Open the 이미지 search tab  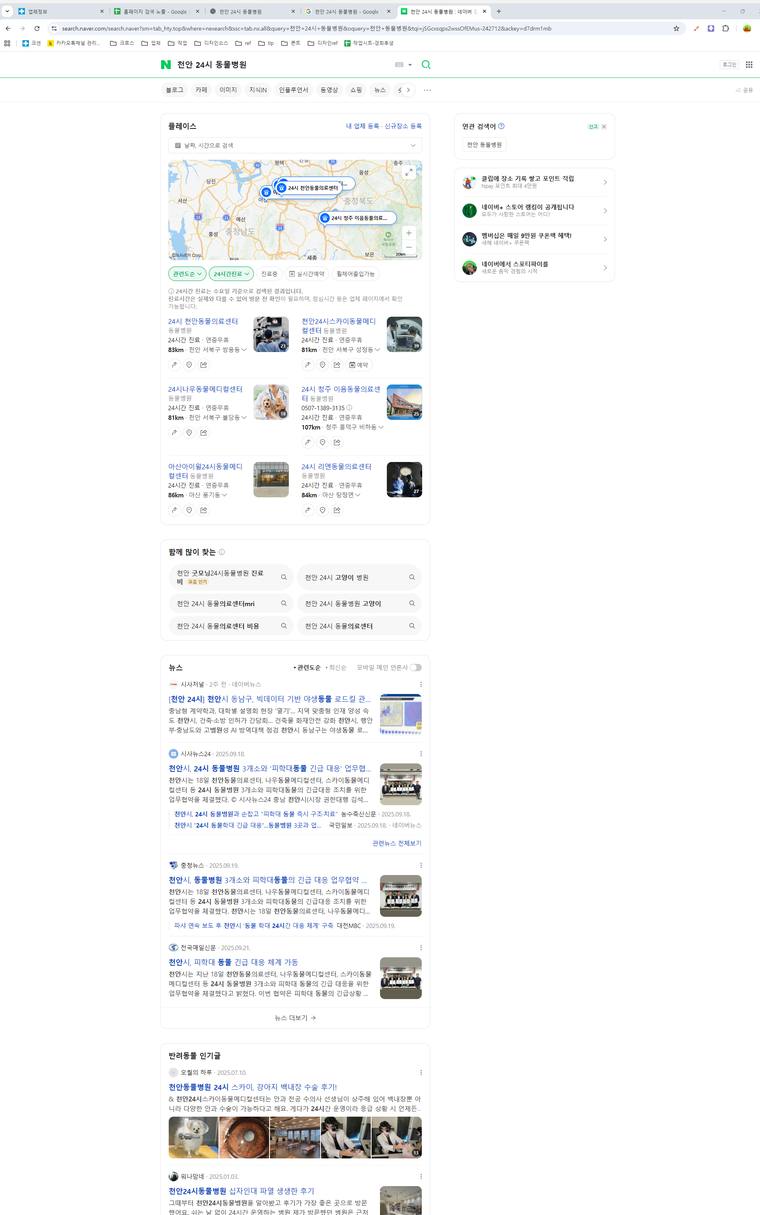[x=228, y=90]
